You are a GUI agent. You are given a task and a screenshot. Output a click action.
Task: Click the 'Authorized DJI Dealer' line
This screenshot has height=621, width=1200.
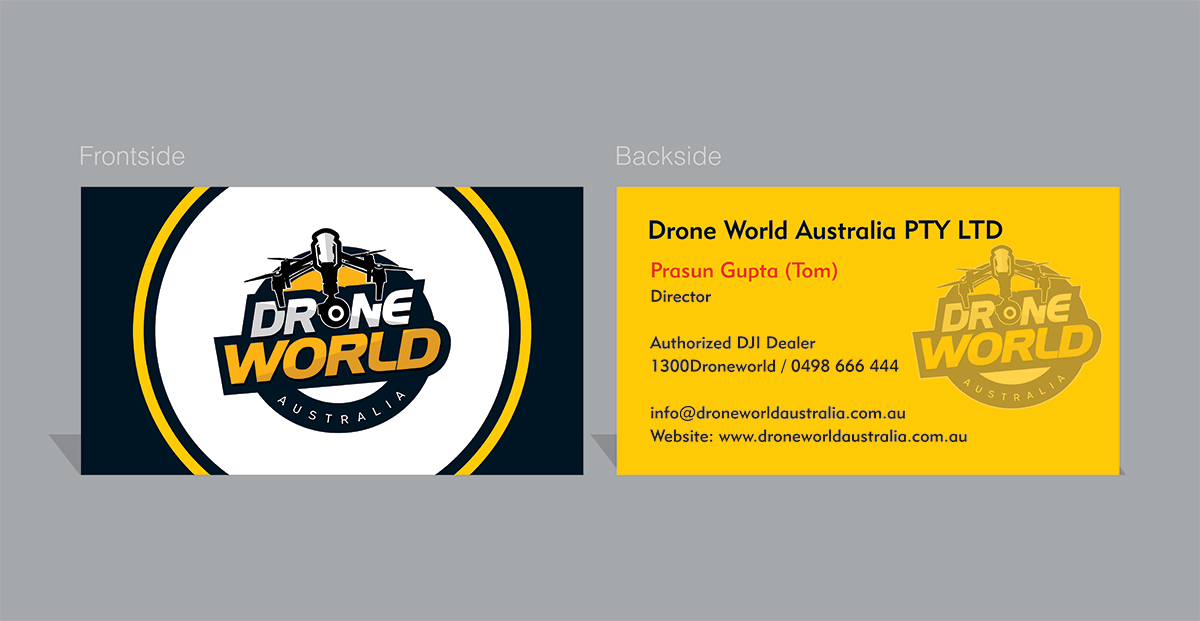point(733,343)
